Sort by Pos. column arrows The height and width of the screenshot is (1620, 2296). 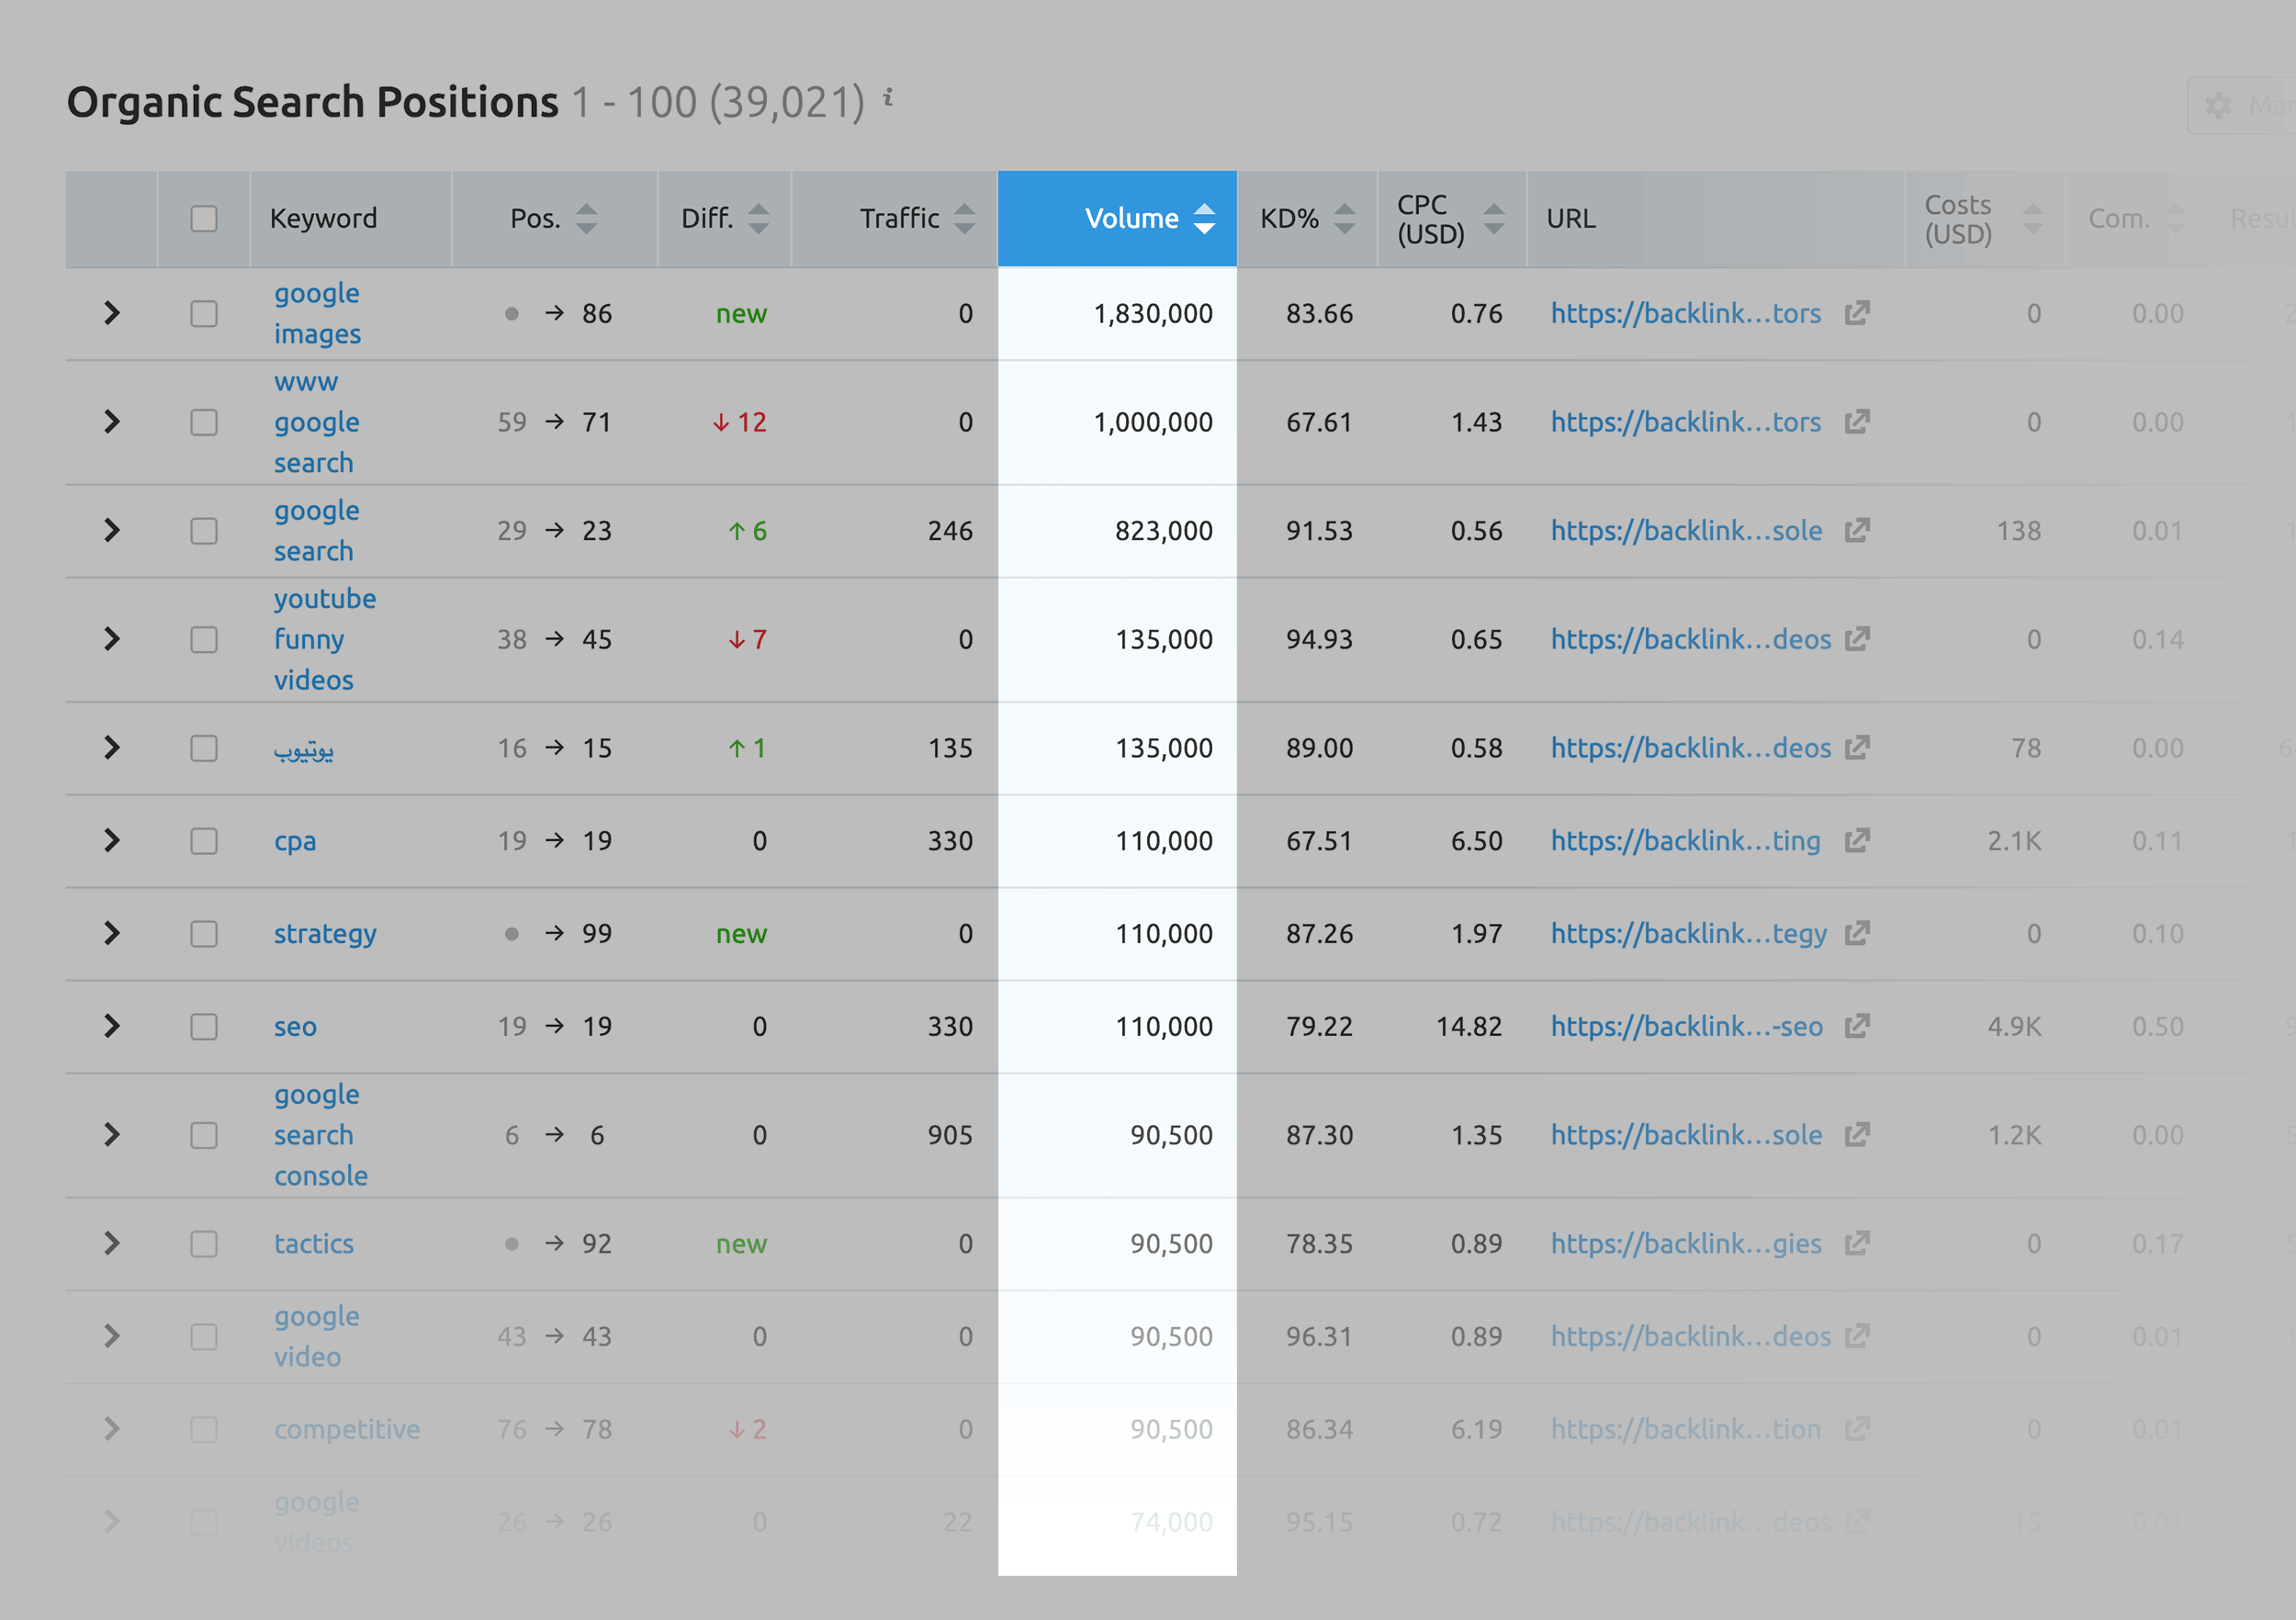(x=587, y=218)
